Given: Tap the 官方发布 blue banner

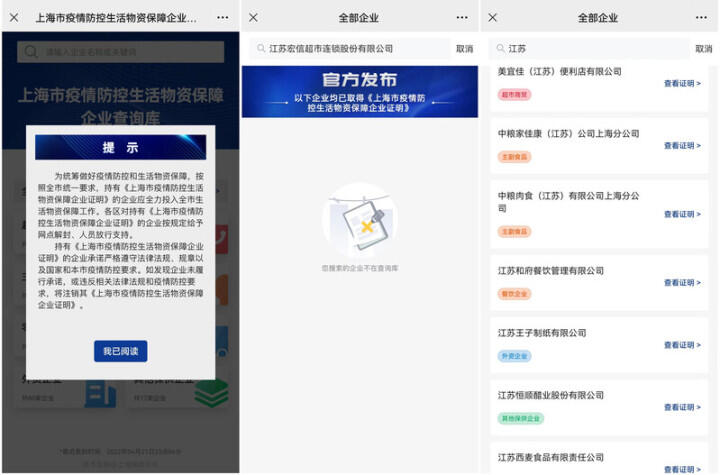Looking at the screenshot, I should [359, 92].
